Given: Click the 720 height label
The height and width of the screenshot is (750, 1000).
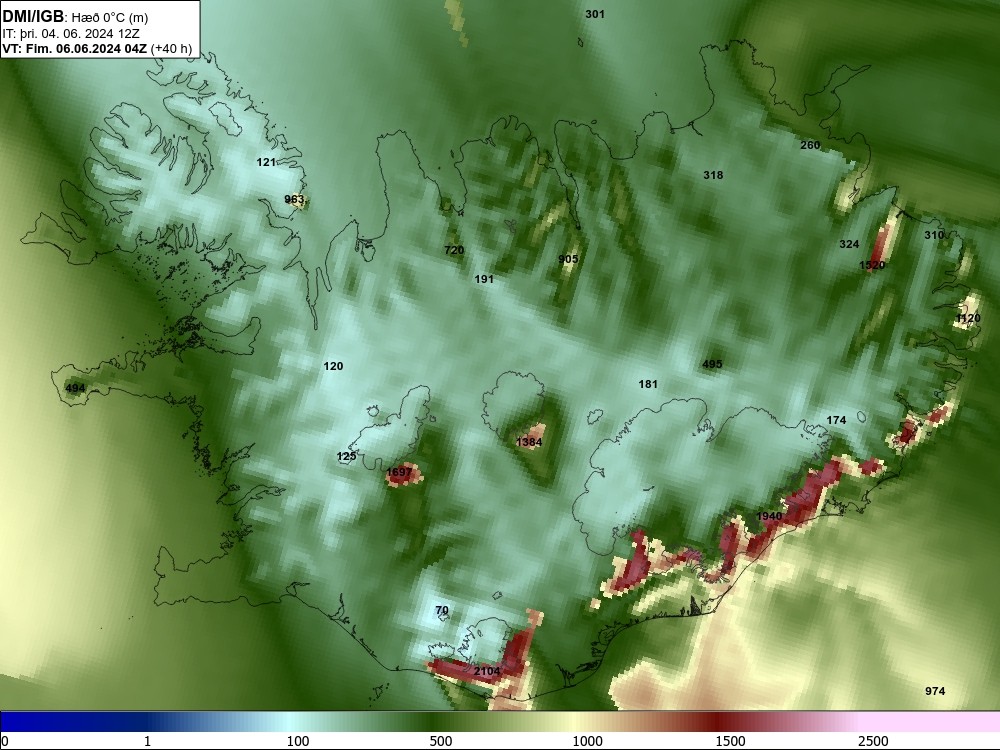Looking at the screenshot, I should click(454, 250).
